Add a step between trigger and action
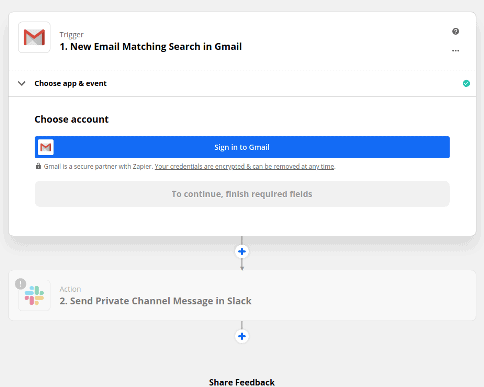This screenshot has height=387, width=484. (x=242, y=252)
